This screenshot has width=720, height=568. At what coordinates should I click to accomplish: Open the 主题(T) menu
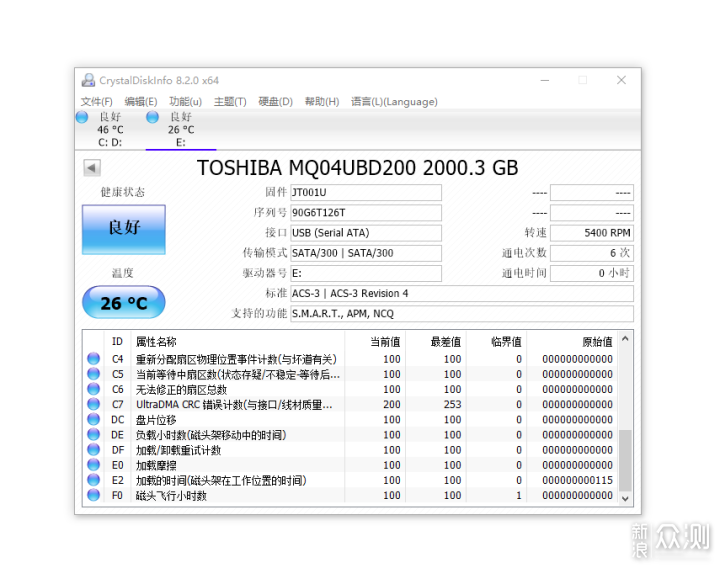(x=230, y=101)
